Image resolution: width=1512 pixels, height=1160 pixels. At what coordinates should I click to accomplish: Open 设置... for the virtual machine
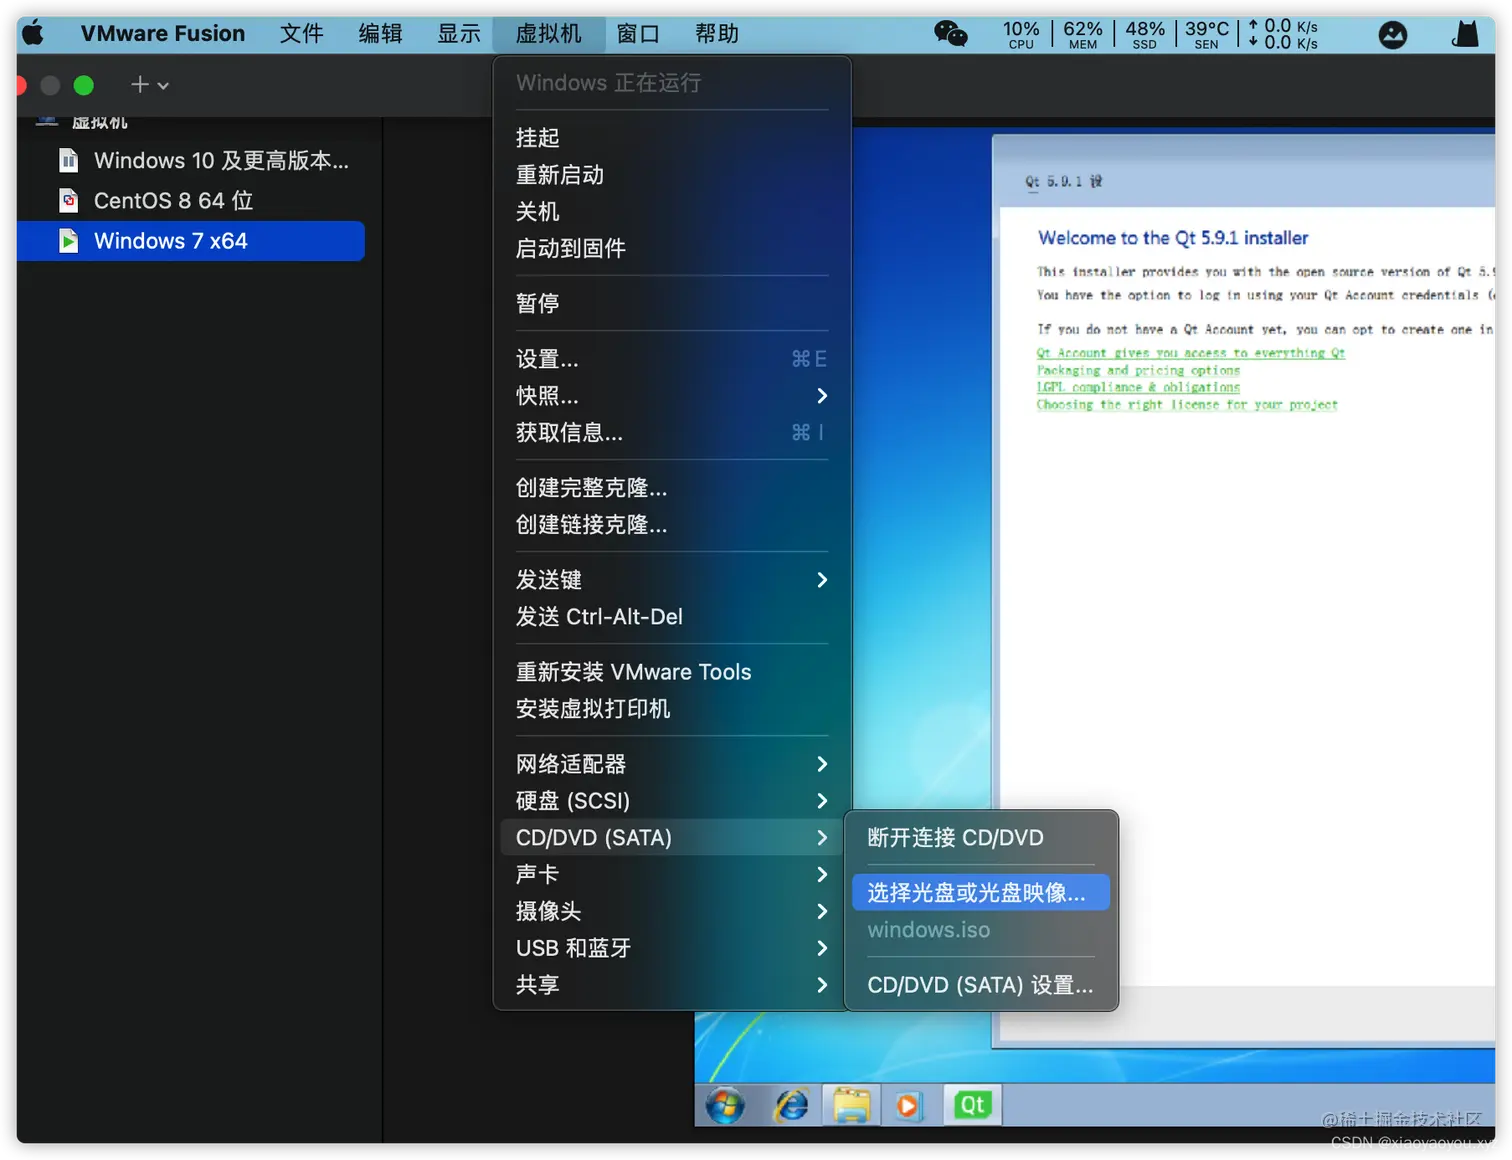[671, 359]
